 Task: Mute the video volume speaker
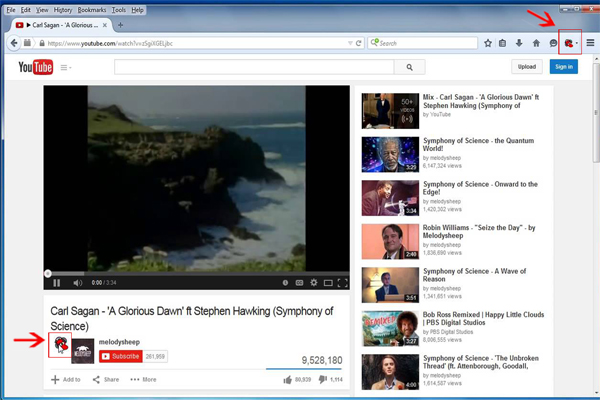pos(78,283)
